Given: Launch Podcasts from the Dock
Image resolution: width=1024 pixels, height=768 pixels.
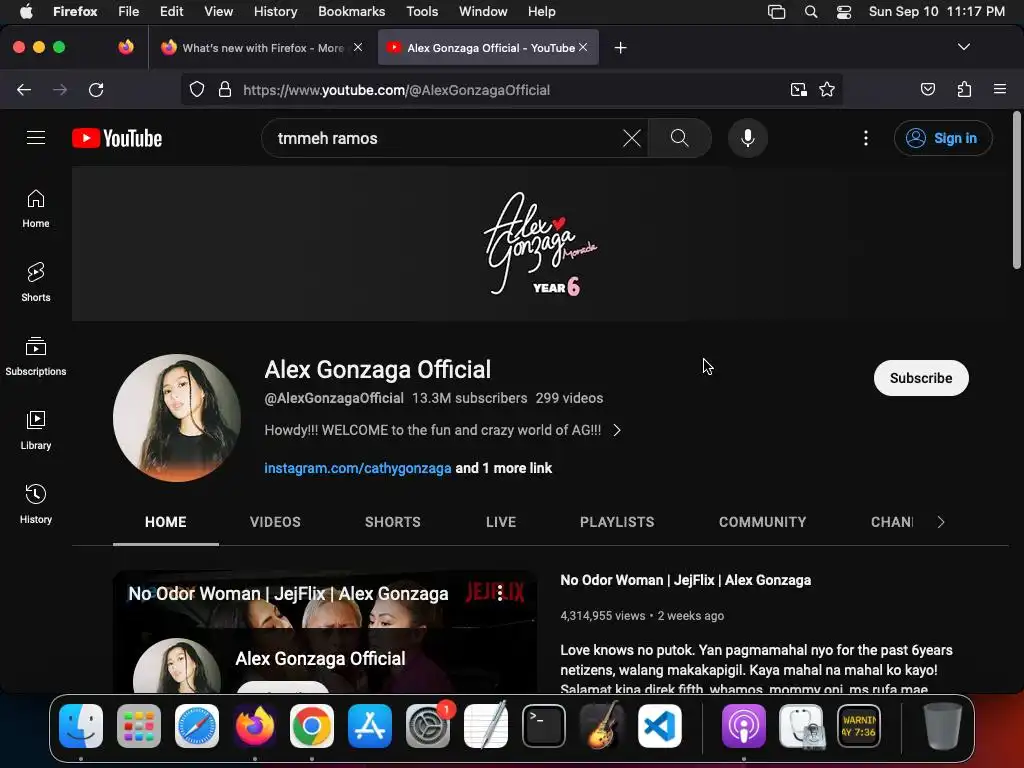Looking at the screenshot, I should (743, 726).
